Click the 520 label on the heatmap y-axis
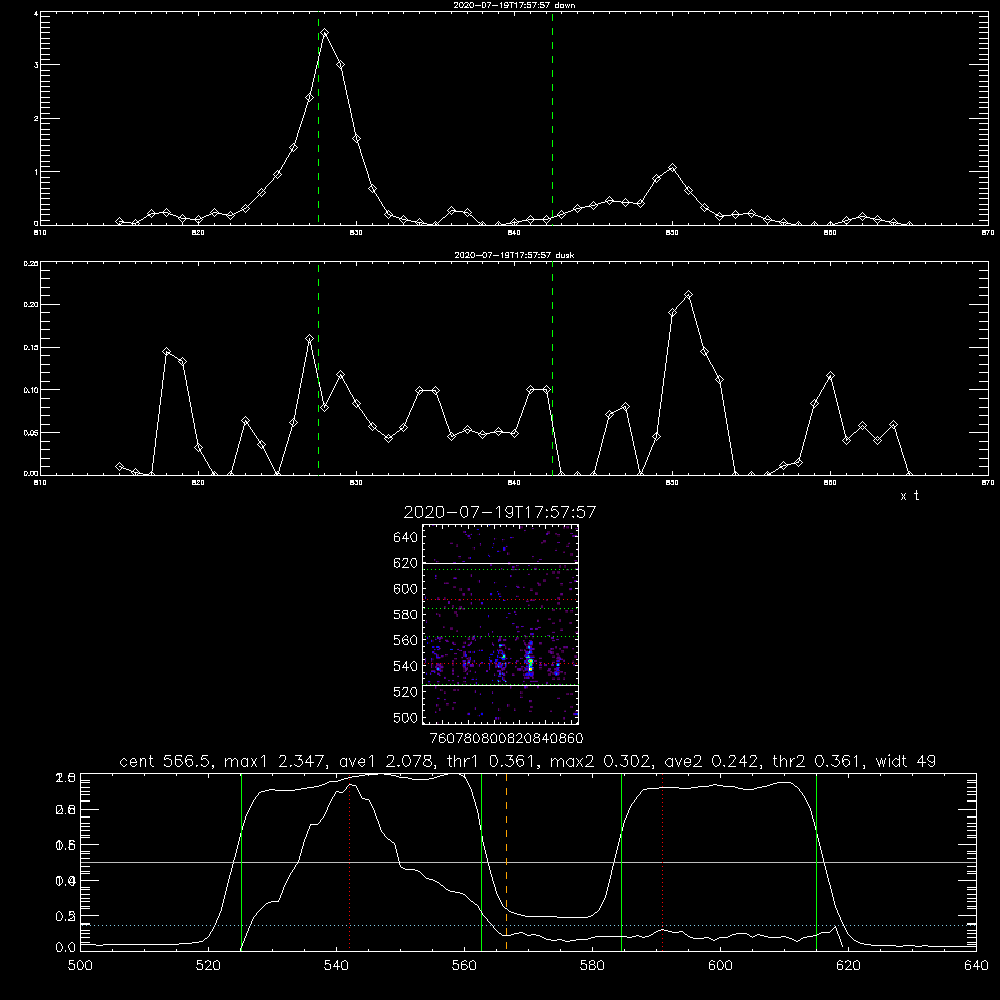Image resolution: width=1000 pixels, height=1000 pixels. pyautogui.click(x=406, y=692)
